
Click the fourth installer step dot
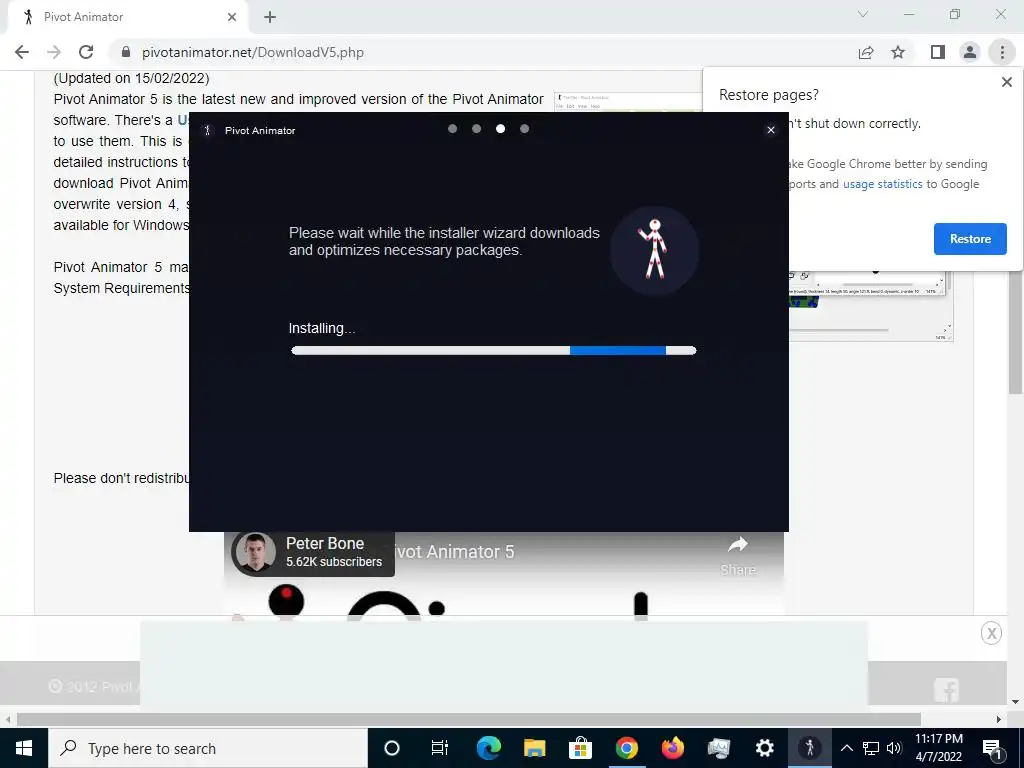click(x=524, y=129)
